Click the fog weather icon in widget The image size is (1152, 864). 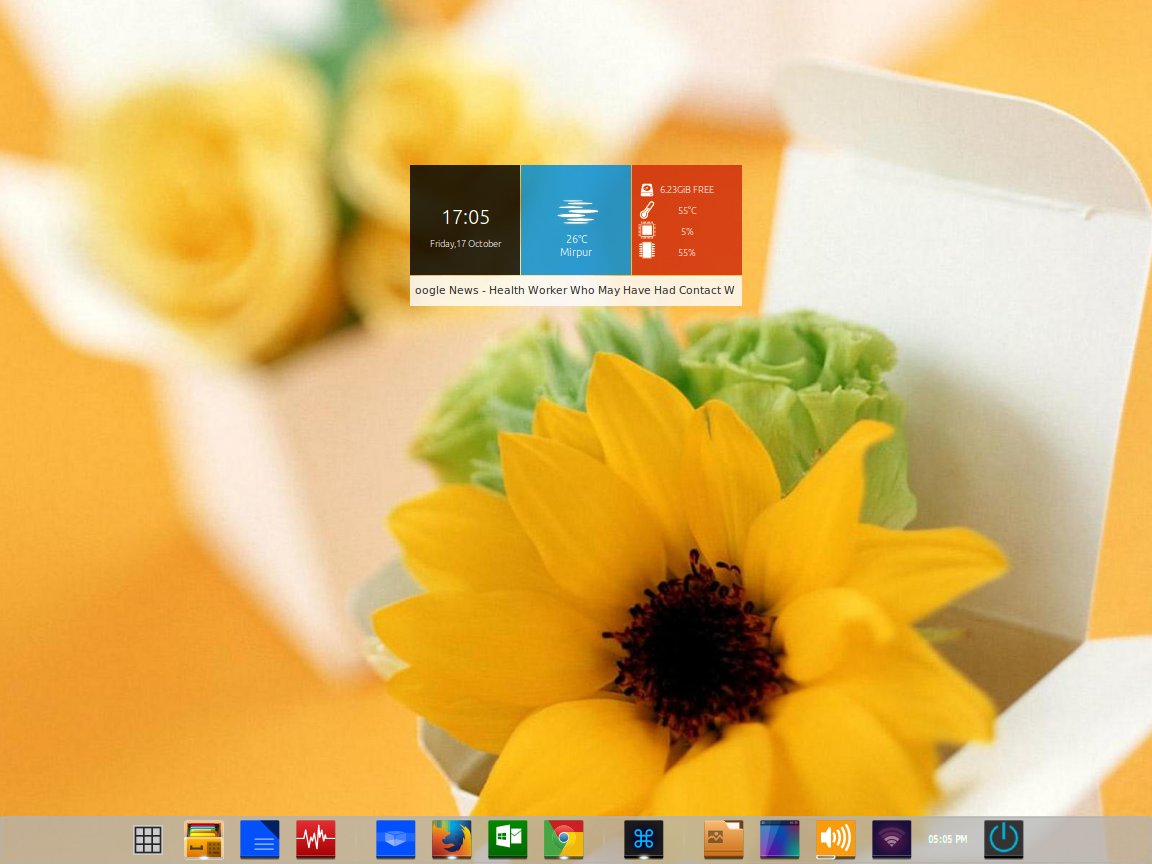(577, 212)
